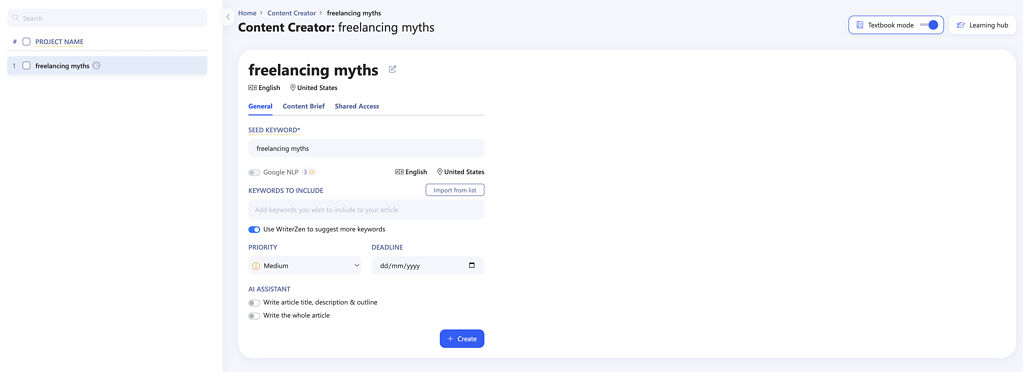Image resolution: width=1023 pixels, height=372 pixels.
Task: Enable Write the whole article toggle
Action: 254,316
